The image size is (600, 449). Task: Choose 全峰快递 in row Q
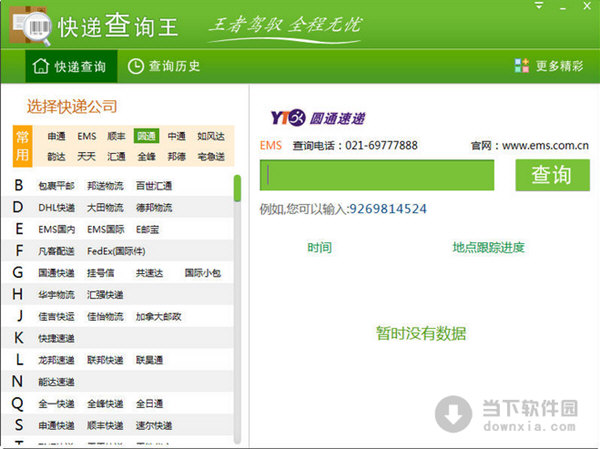(105, 404)
